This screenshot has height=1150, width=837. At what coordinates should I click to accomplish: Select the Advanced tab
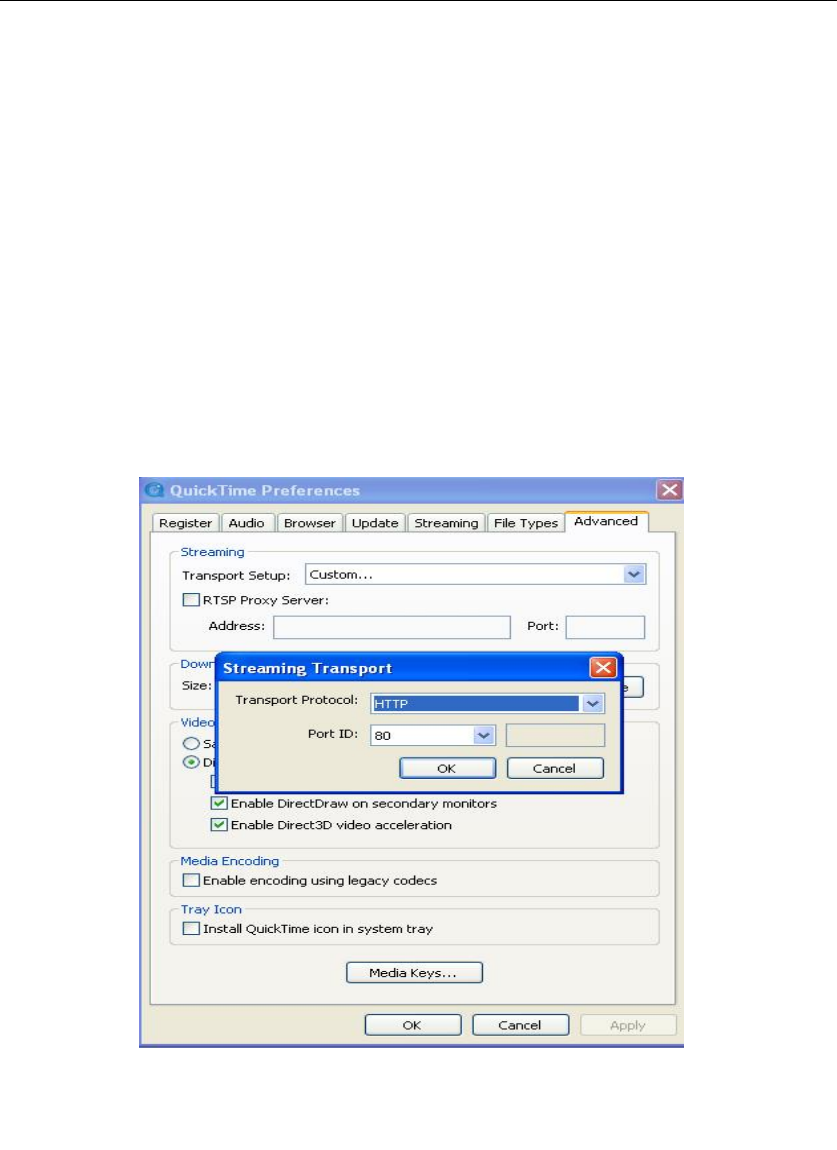pos(606,521)
